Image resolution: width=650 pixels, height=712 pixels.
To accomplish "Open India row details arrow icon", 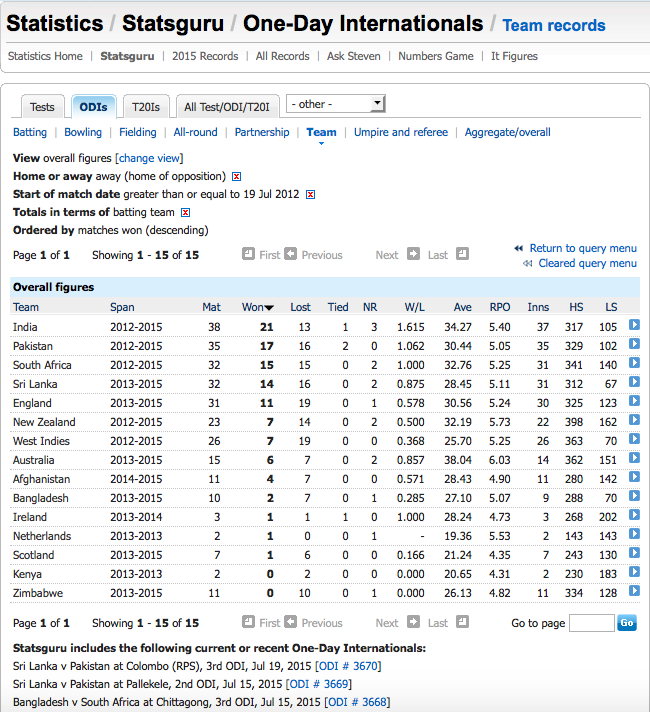I will click(634, 325).
